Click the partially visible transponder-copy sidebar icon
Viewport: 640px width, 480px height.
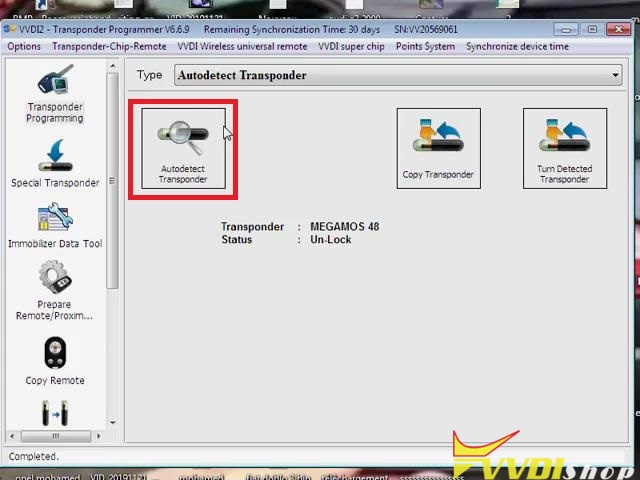55,413
